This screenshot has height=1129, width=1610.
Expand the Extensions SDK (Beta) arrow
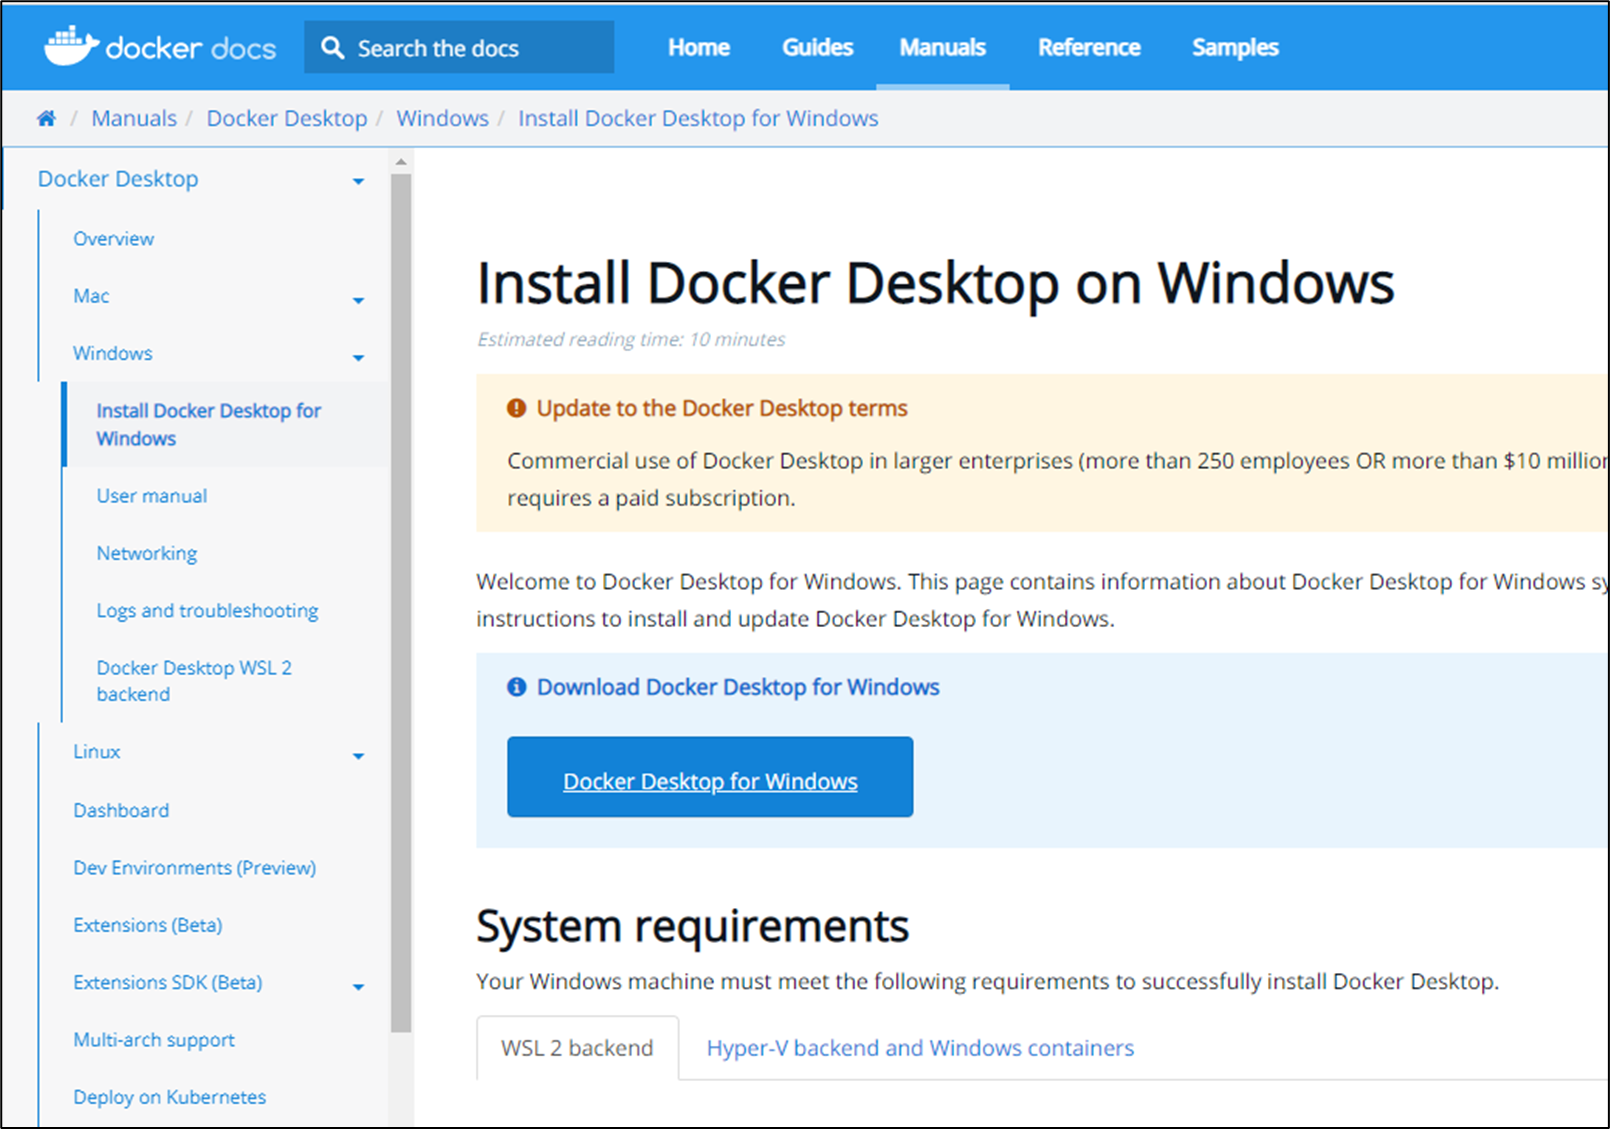pyautogui.click(x=358, y=987)
